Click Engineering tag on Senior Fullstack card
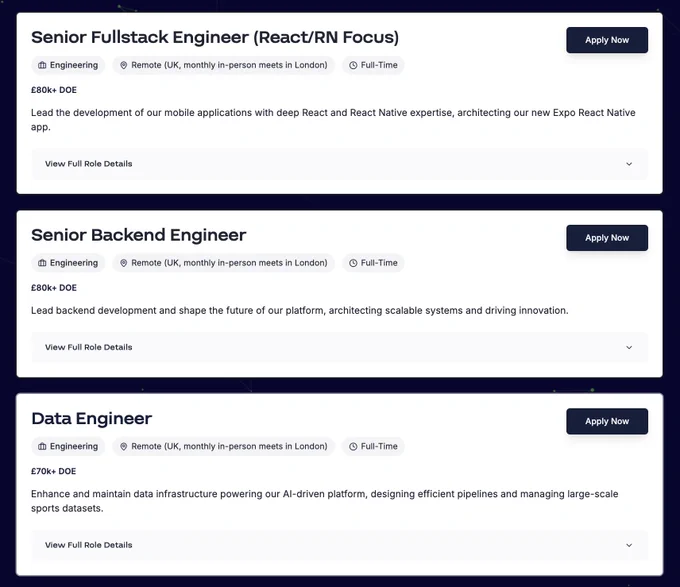The image size is (680, 587). (x=68, y=65)
